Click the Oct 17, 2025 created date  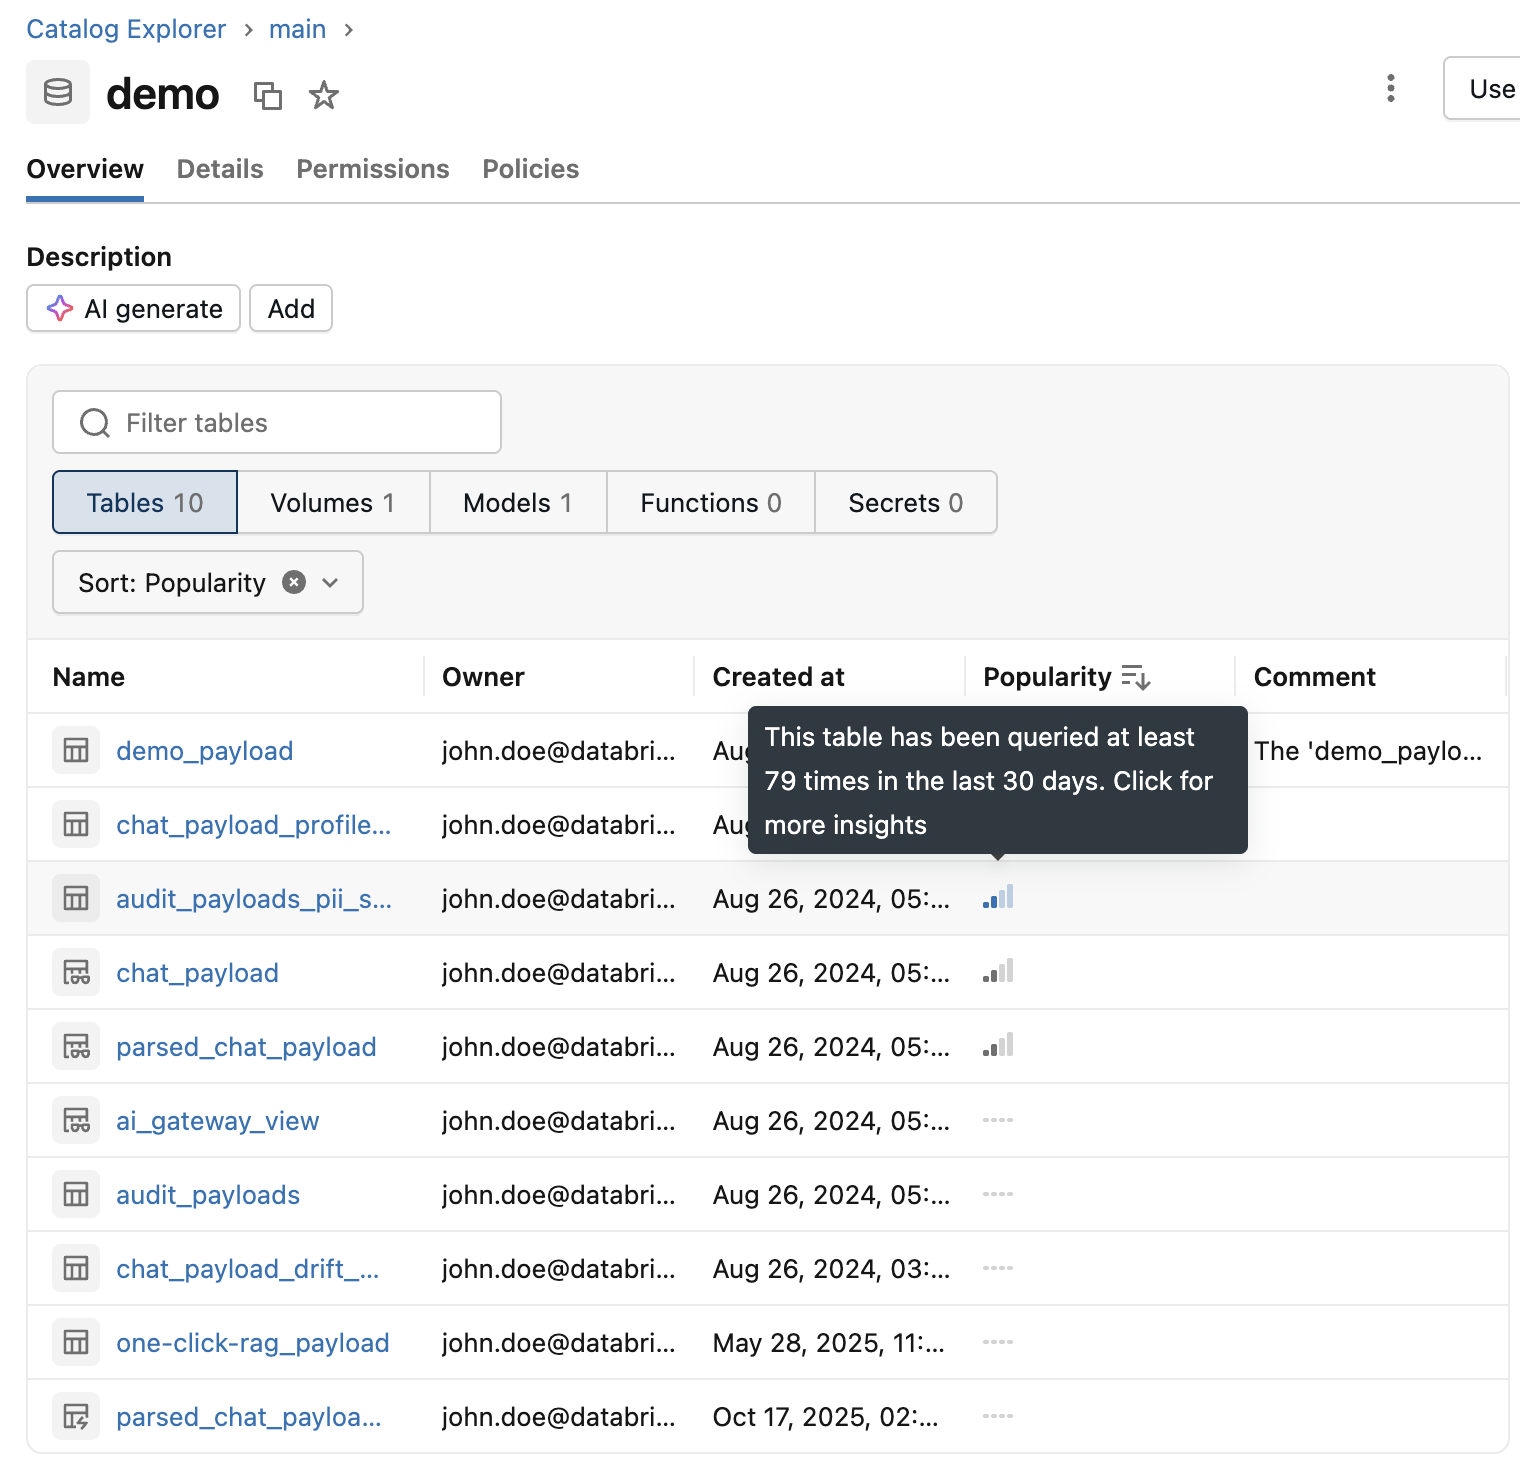(x=825, y=1417)
